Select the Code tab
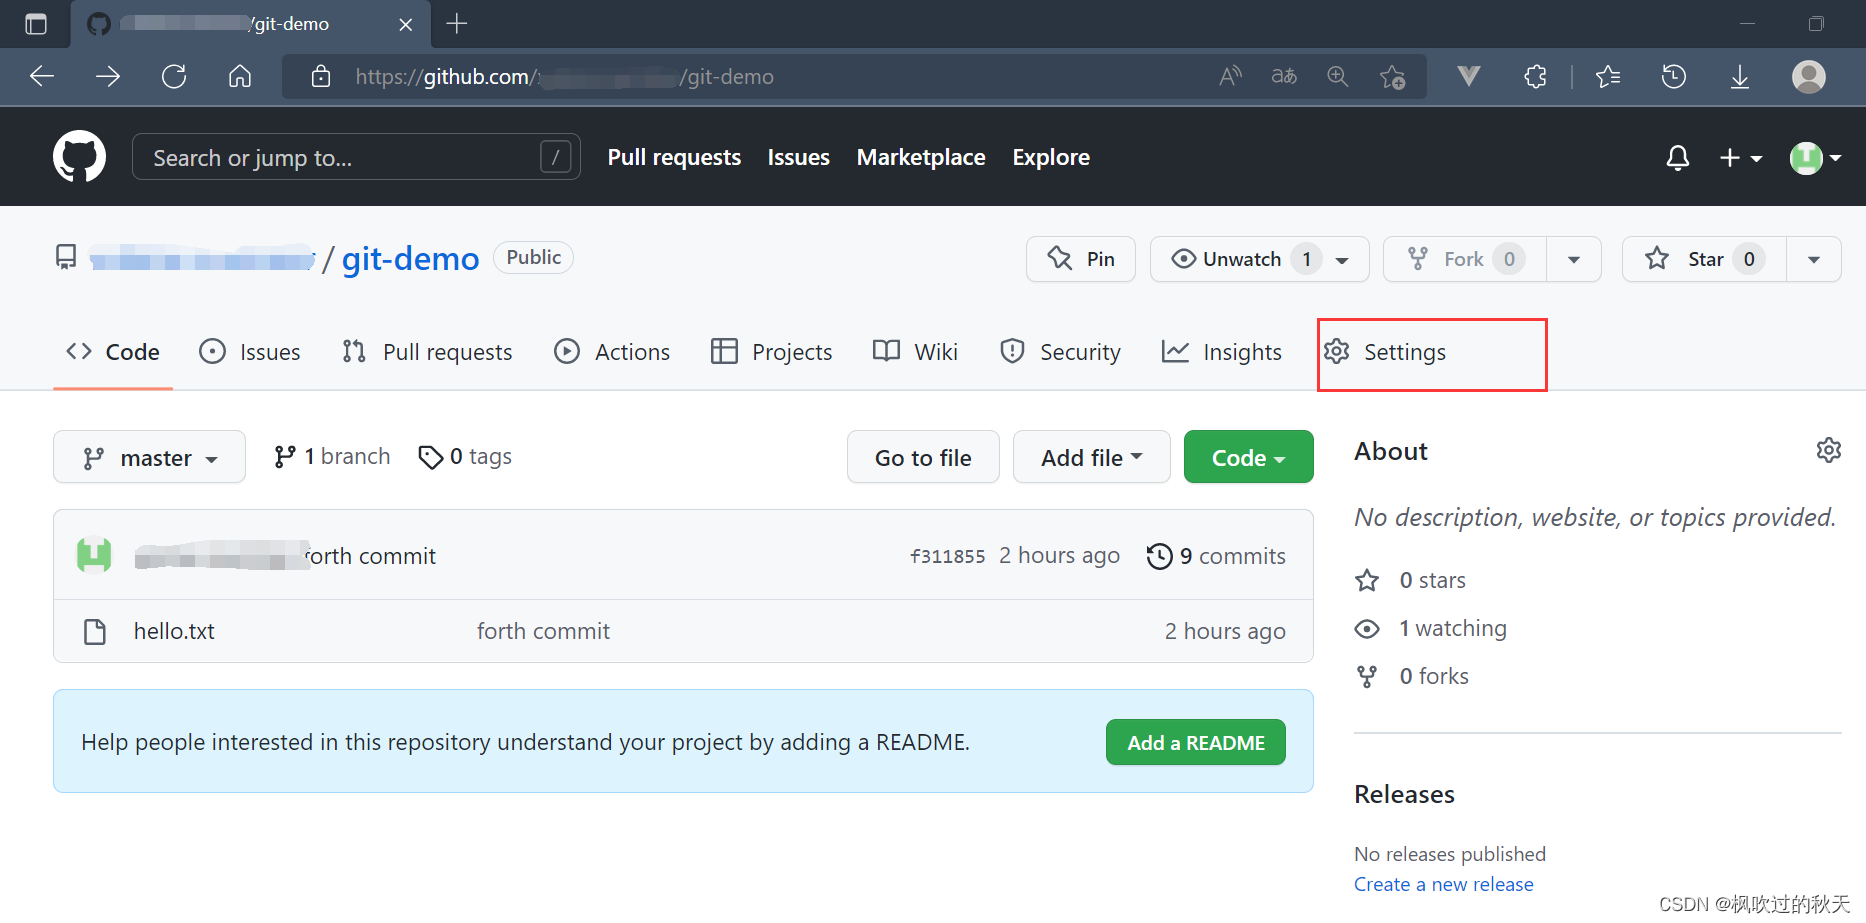 click(x=113, y=352)
